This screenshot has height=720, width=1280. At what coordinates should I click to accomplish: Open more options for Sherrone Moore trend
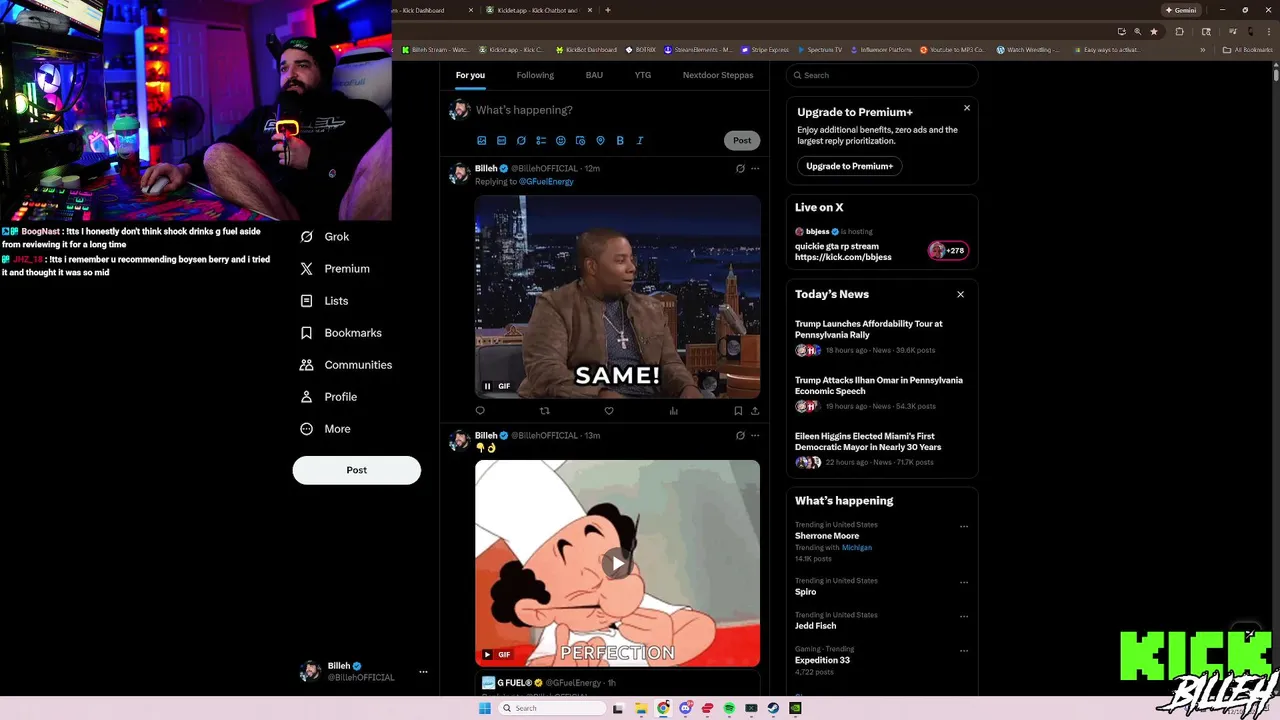point(964,526)
